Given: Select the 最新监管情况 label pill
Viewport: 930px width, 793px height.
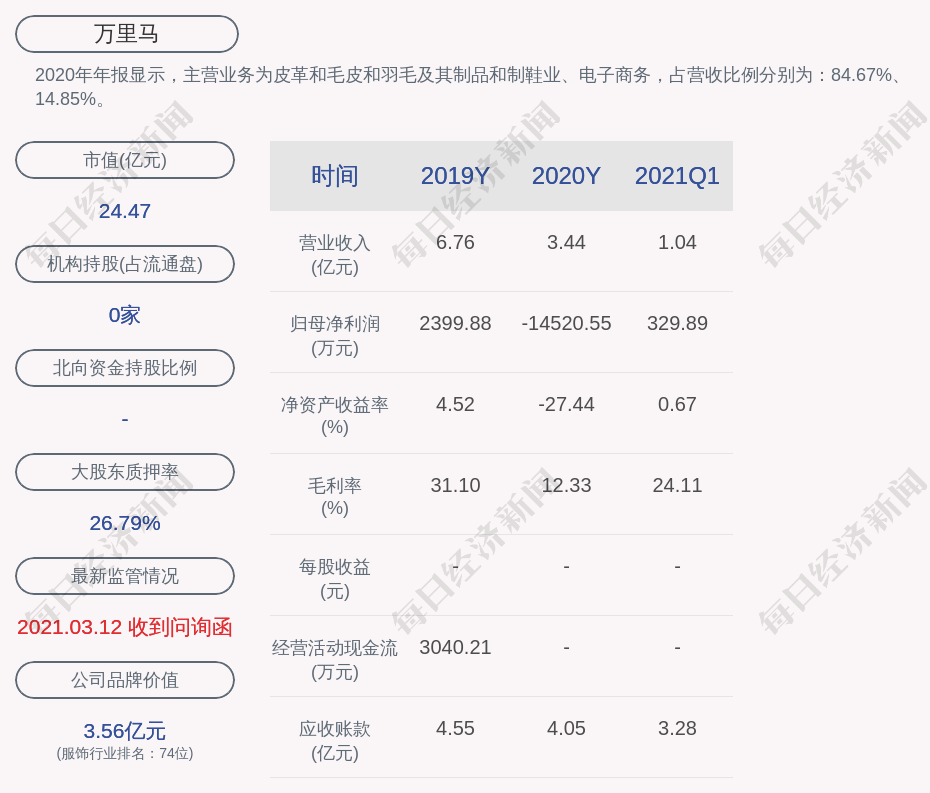Looking at the screenshot, I should (125, 576).
